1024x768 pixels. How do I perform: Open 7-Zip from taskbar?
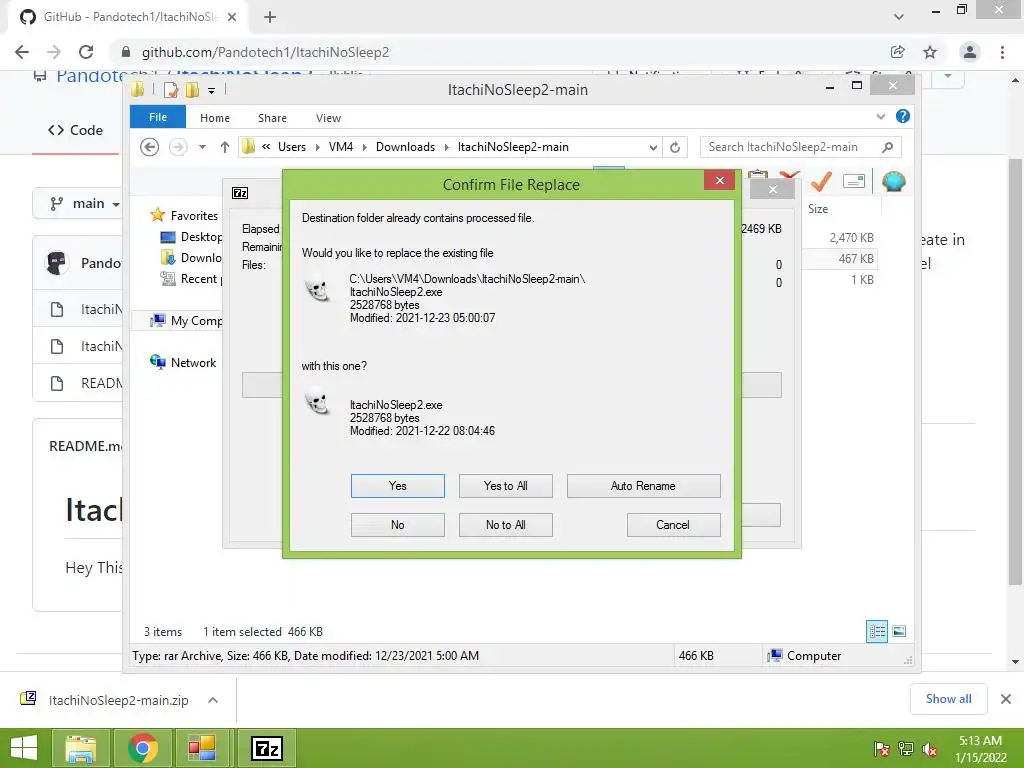[x=266, y=748]
